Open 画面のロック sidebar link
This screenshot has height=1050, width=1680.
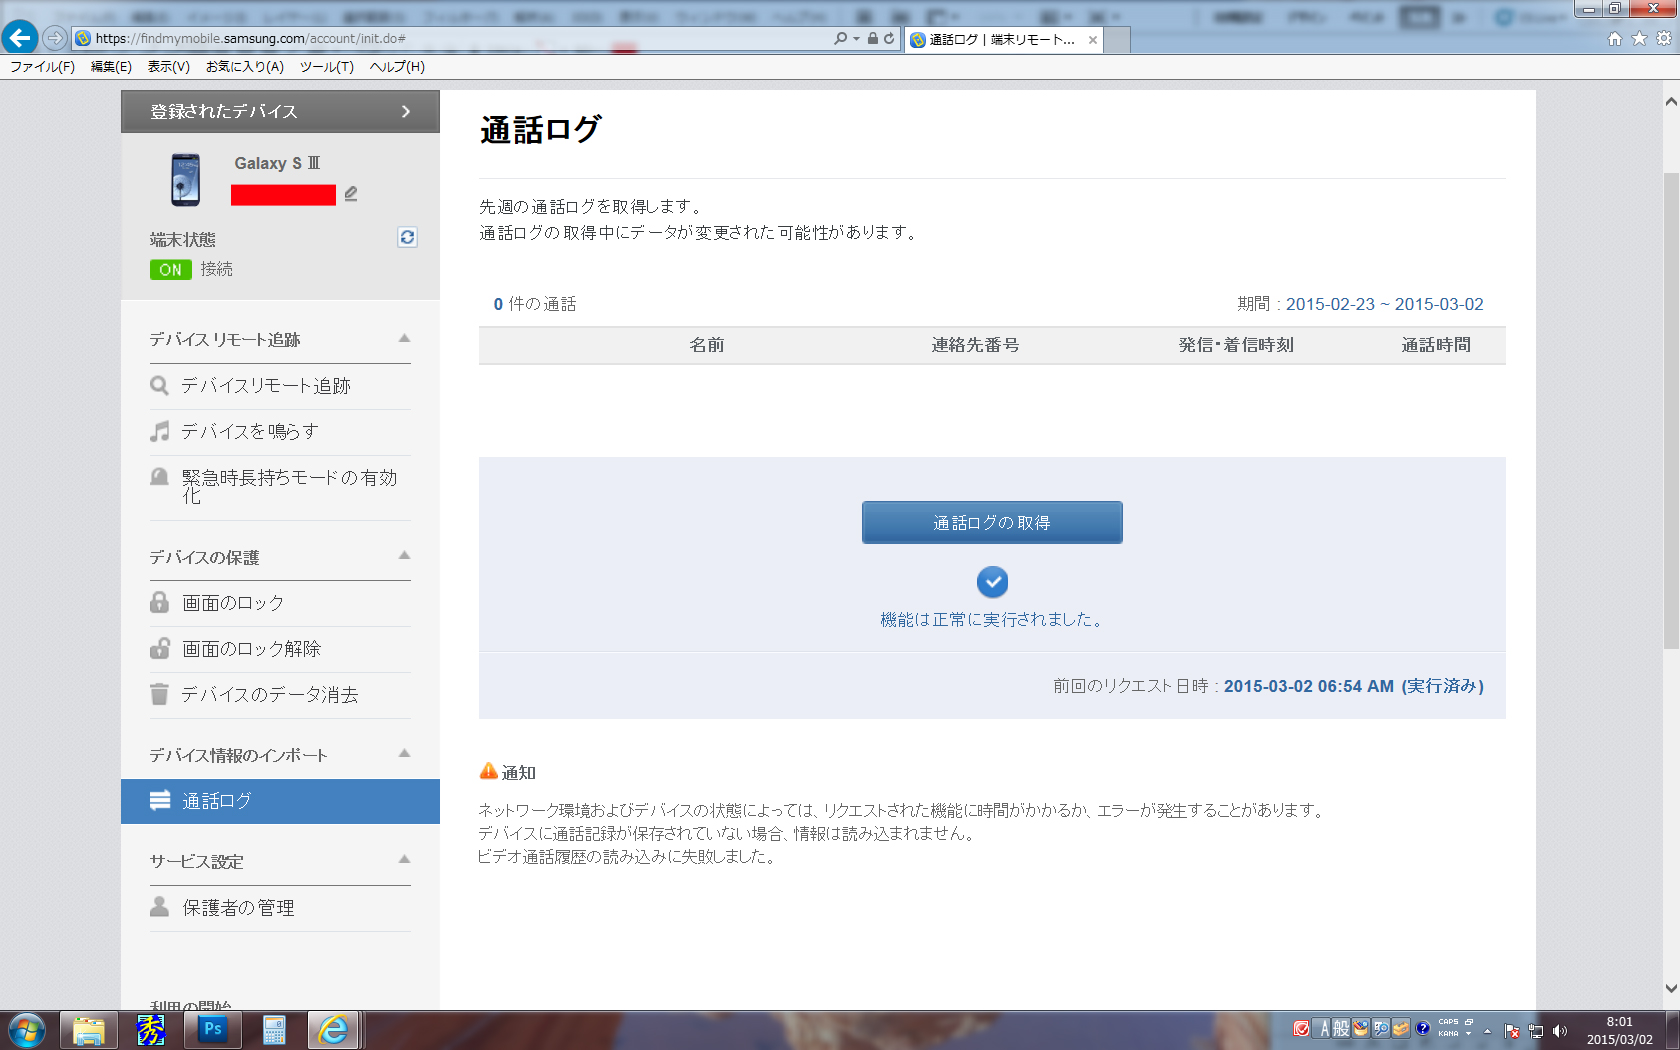[x=233, y=603]
